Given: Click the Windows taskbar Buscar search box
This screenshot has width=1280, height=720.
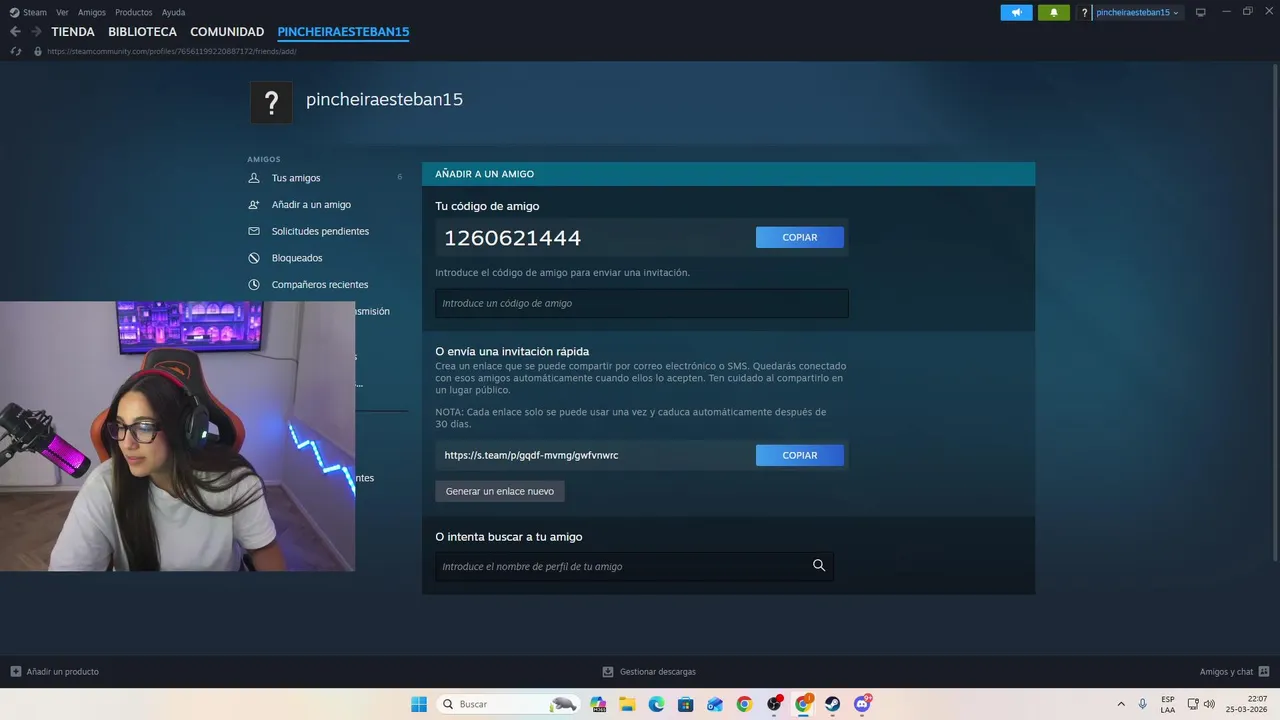Looking at the screenshot, I should (509, 704).
